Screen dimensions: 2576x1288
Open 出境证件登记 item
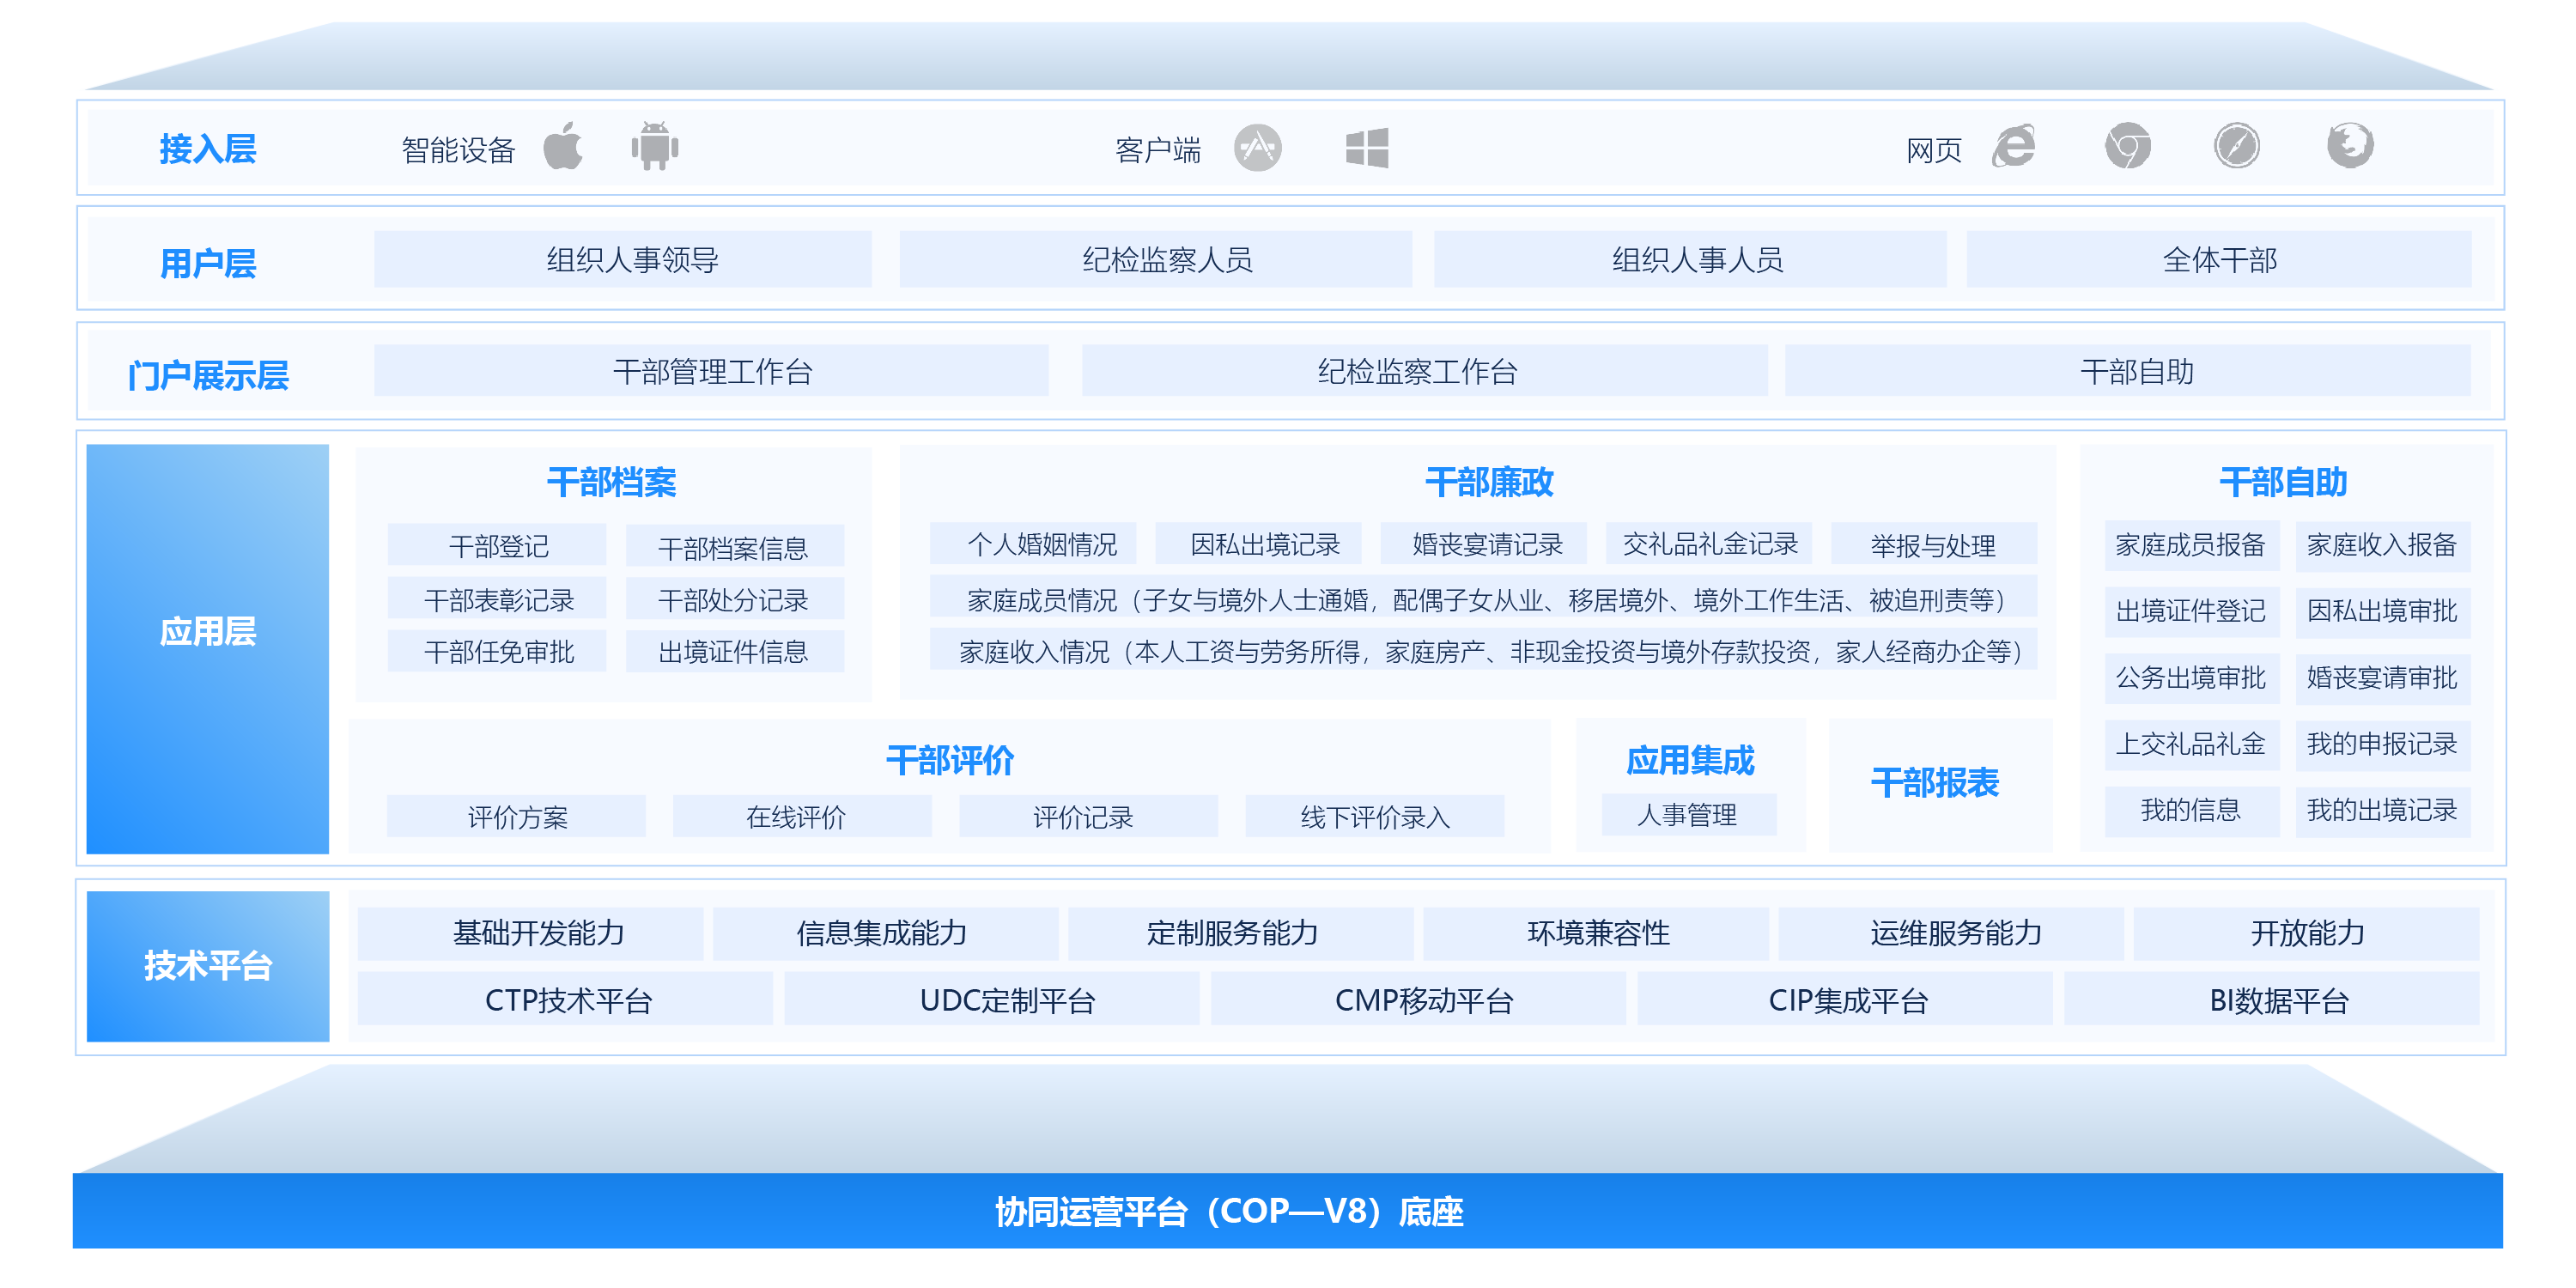pos(2192,611)
